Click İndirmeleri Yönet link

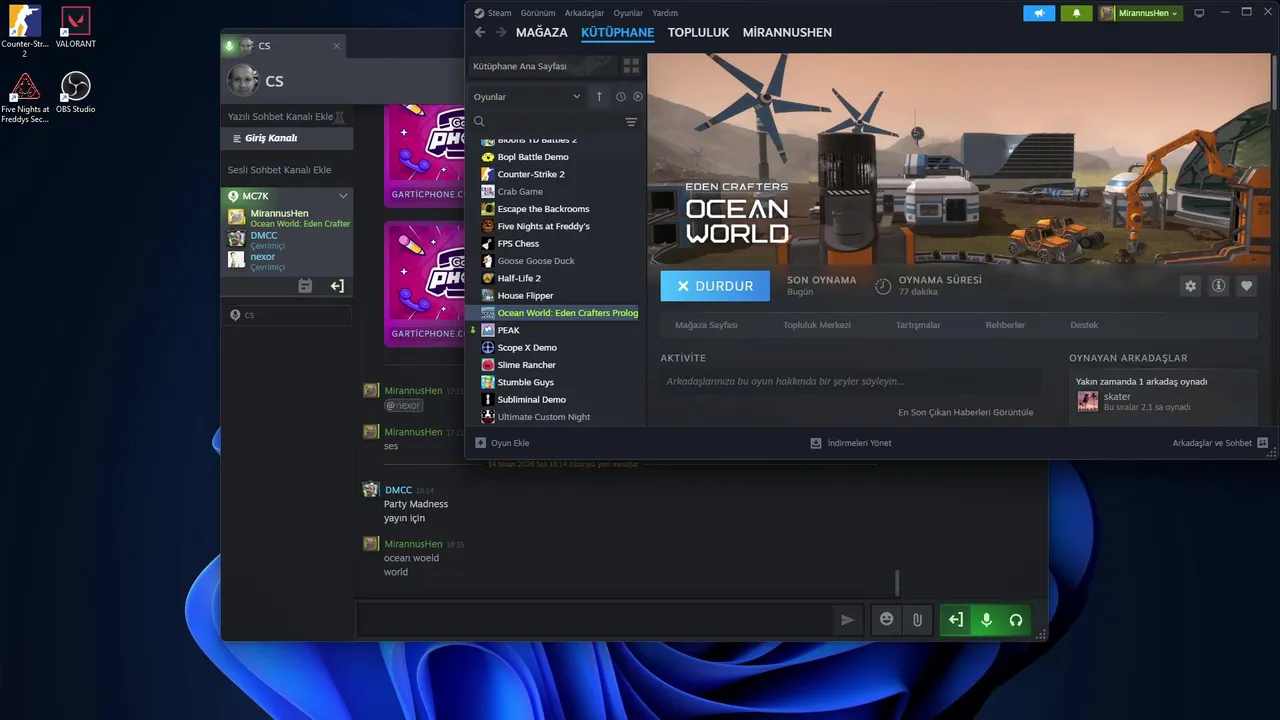(851, 443)
